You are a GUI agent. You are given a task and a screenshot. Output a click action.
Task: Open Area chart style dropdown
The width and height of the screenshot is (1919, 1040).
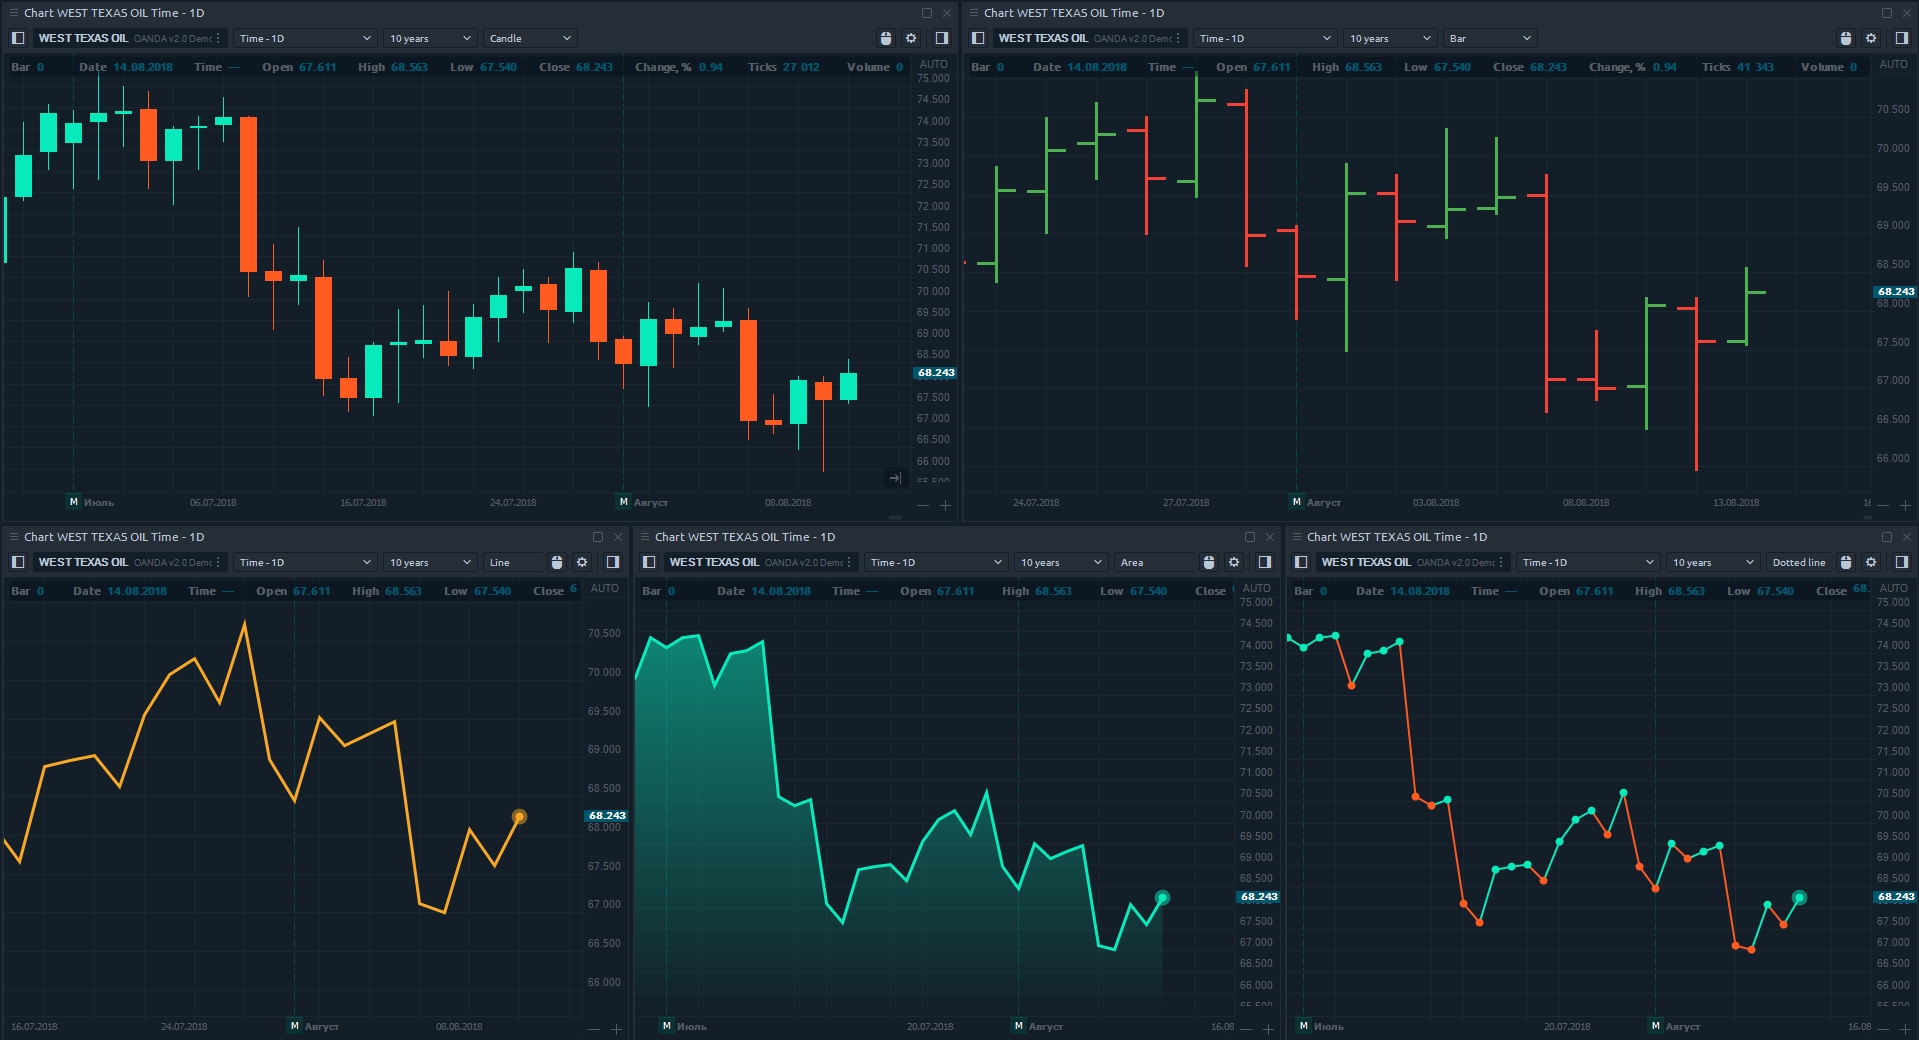coord(1153,562)
